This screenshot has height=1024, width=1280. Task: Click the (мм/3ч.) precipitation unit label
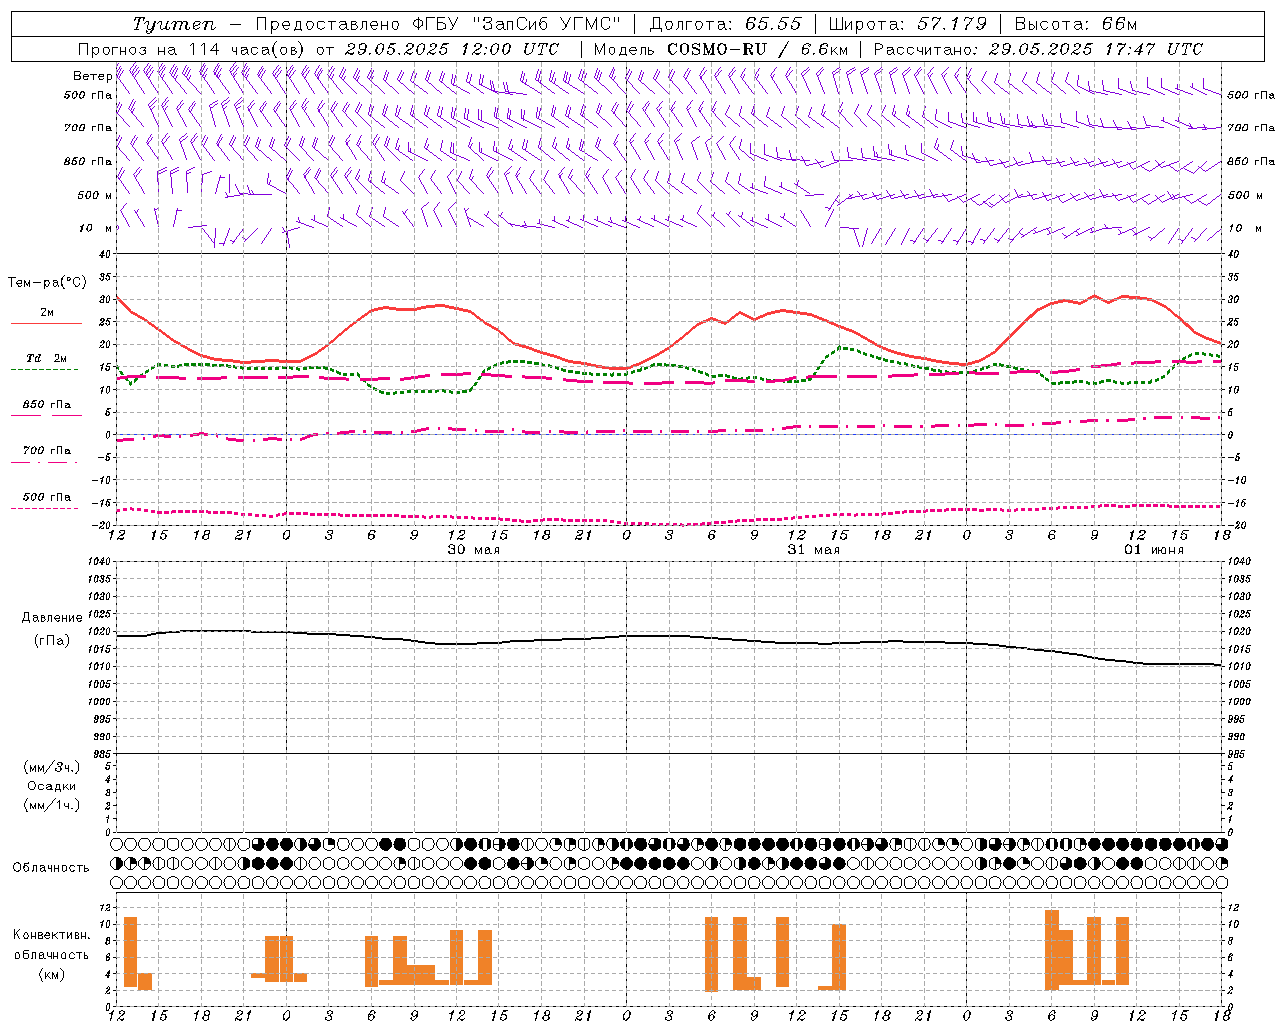point(52,767)
